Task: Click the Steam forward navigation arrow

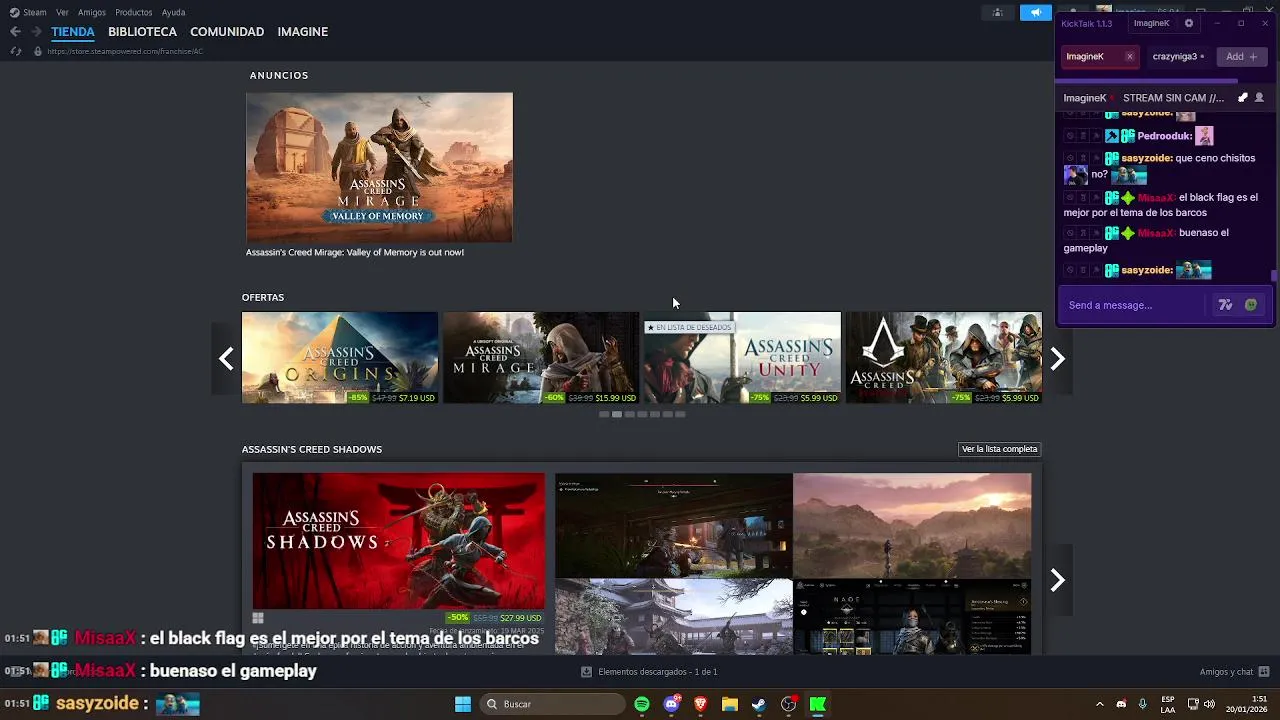Action: pyautogui.click(x=36, y=32)
